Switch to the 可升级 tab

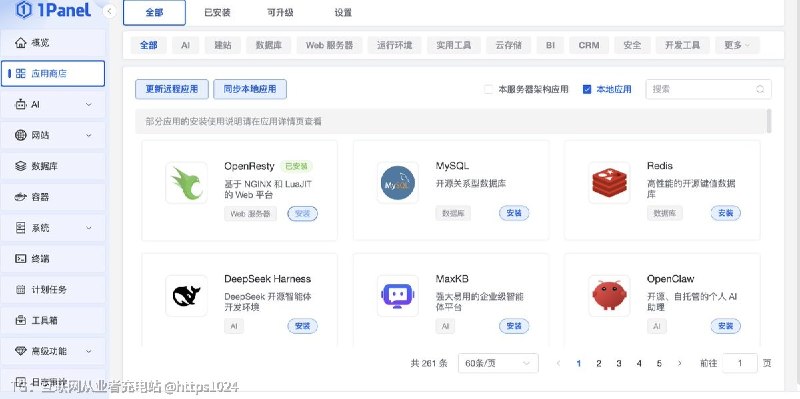[280, 13]
